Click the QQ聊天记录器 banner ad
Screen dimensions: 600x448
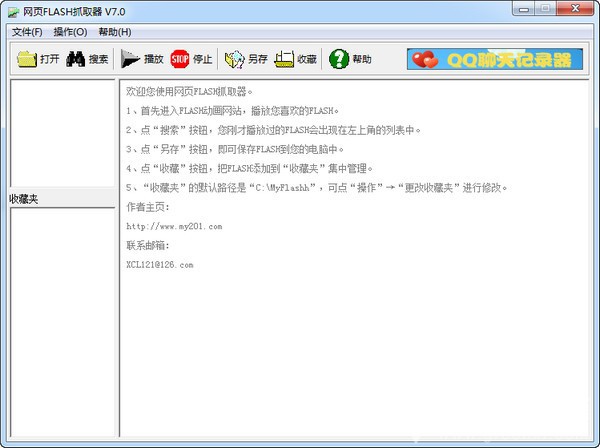click(x=495, y=59)
